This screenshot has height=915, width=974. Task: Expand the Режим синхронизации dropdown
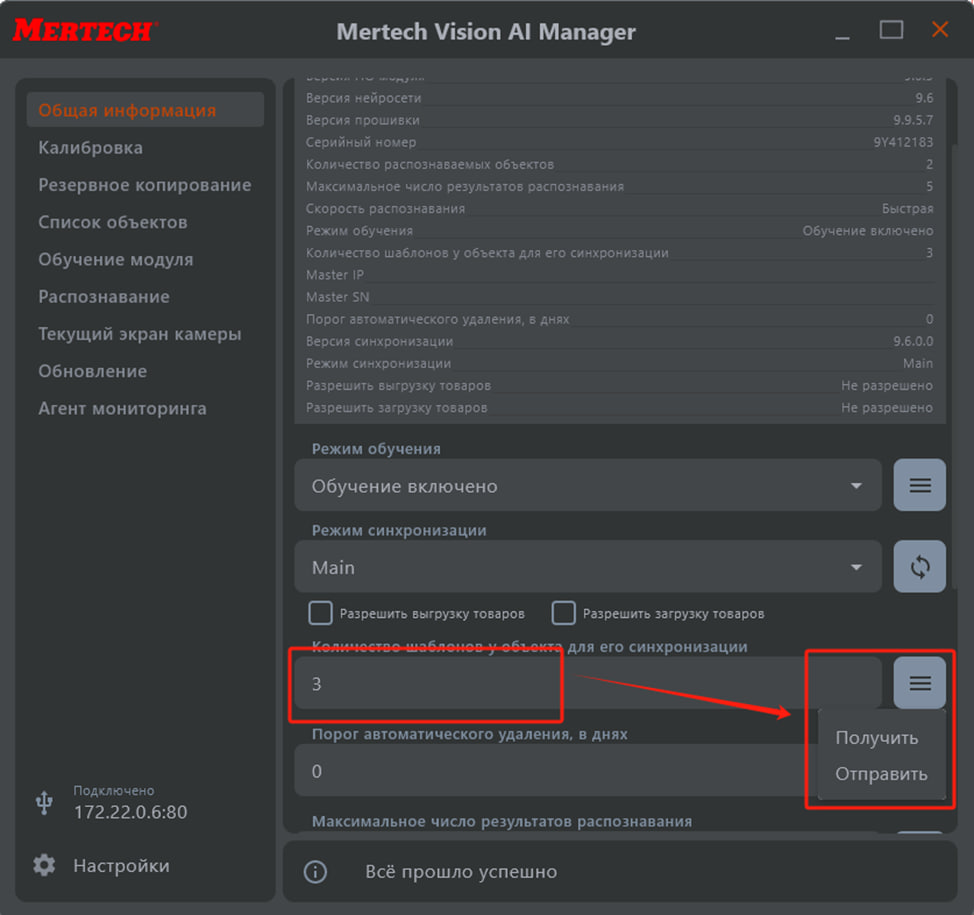pyautogui.click(x=588, y=567)
